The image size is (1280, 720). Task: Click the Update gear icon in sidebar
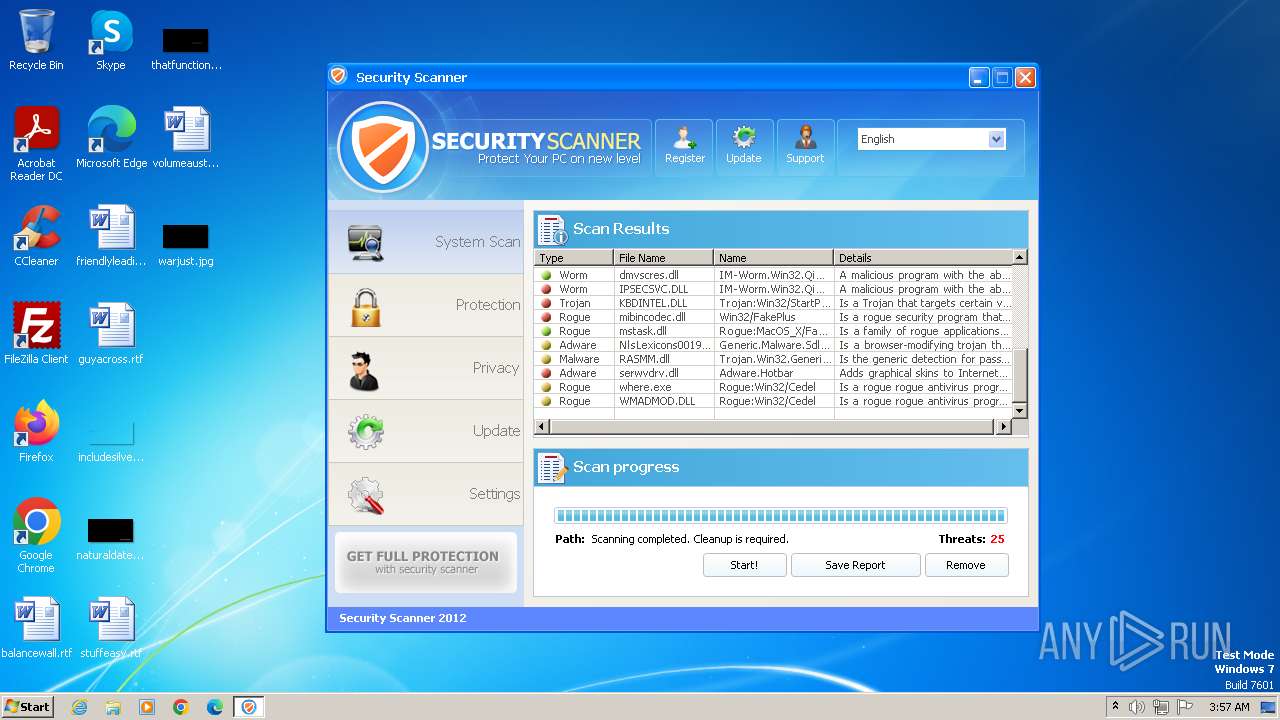(366, 431)
